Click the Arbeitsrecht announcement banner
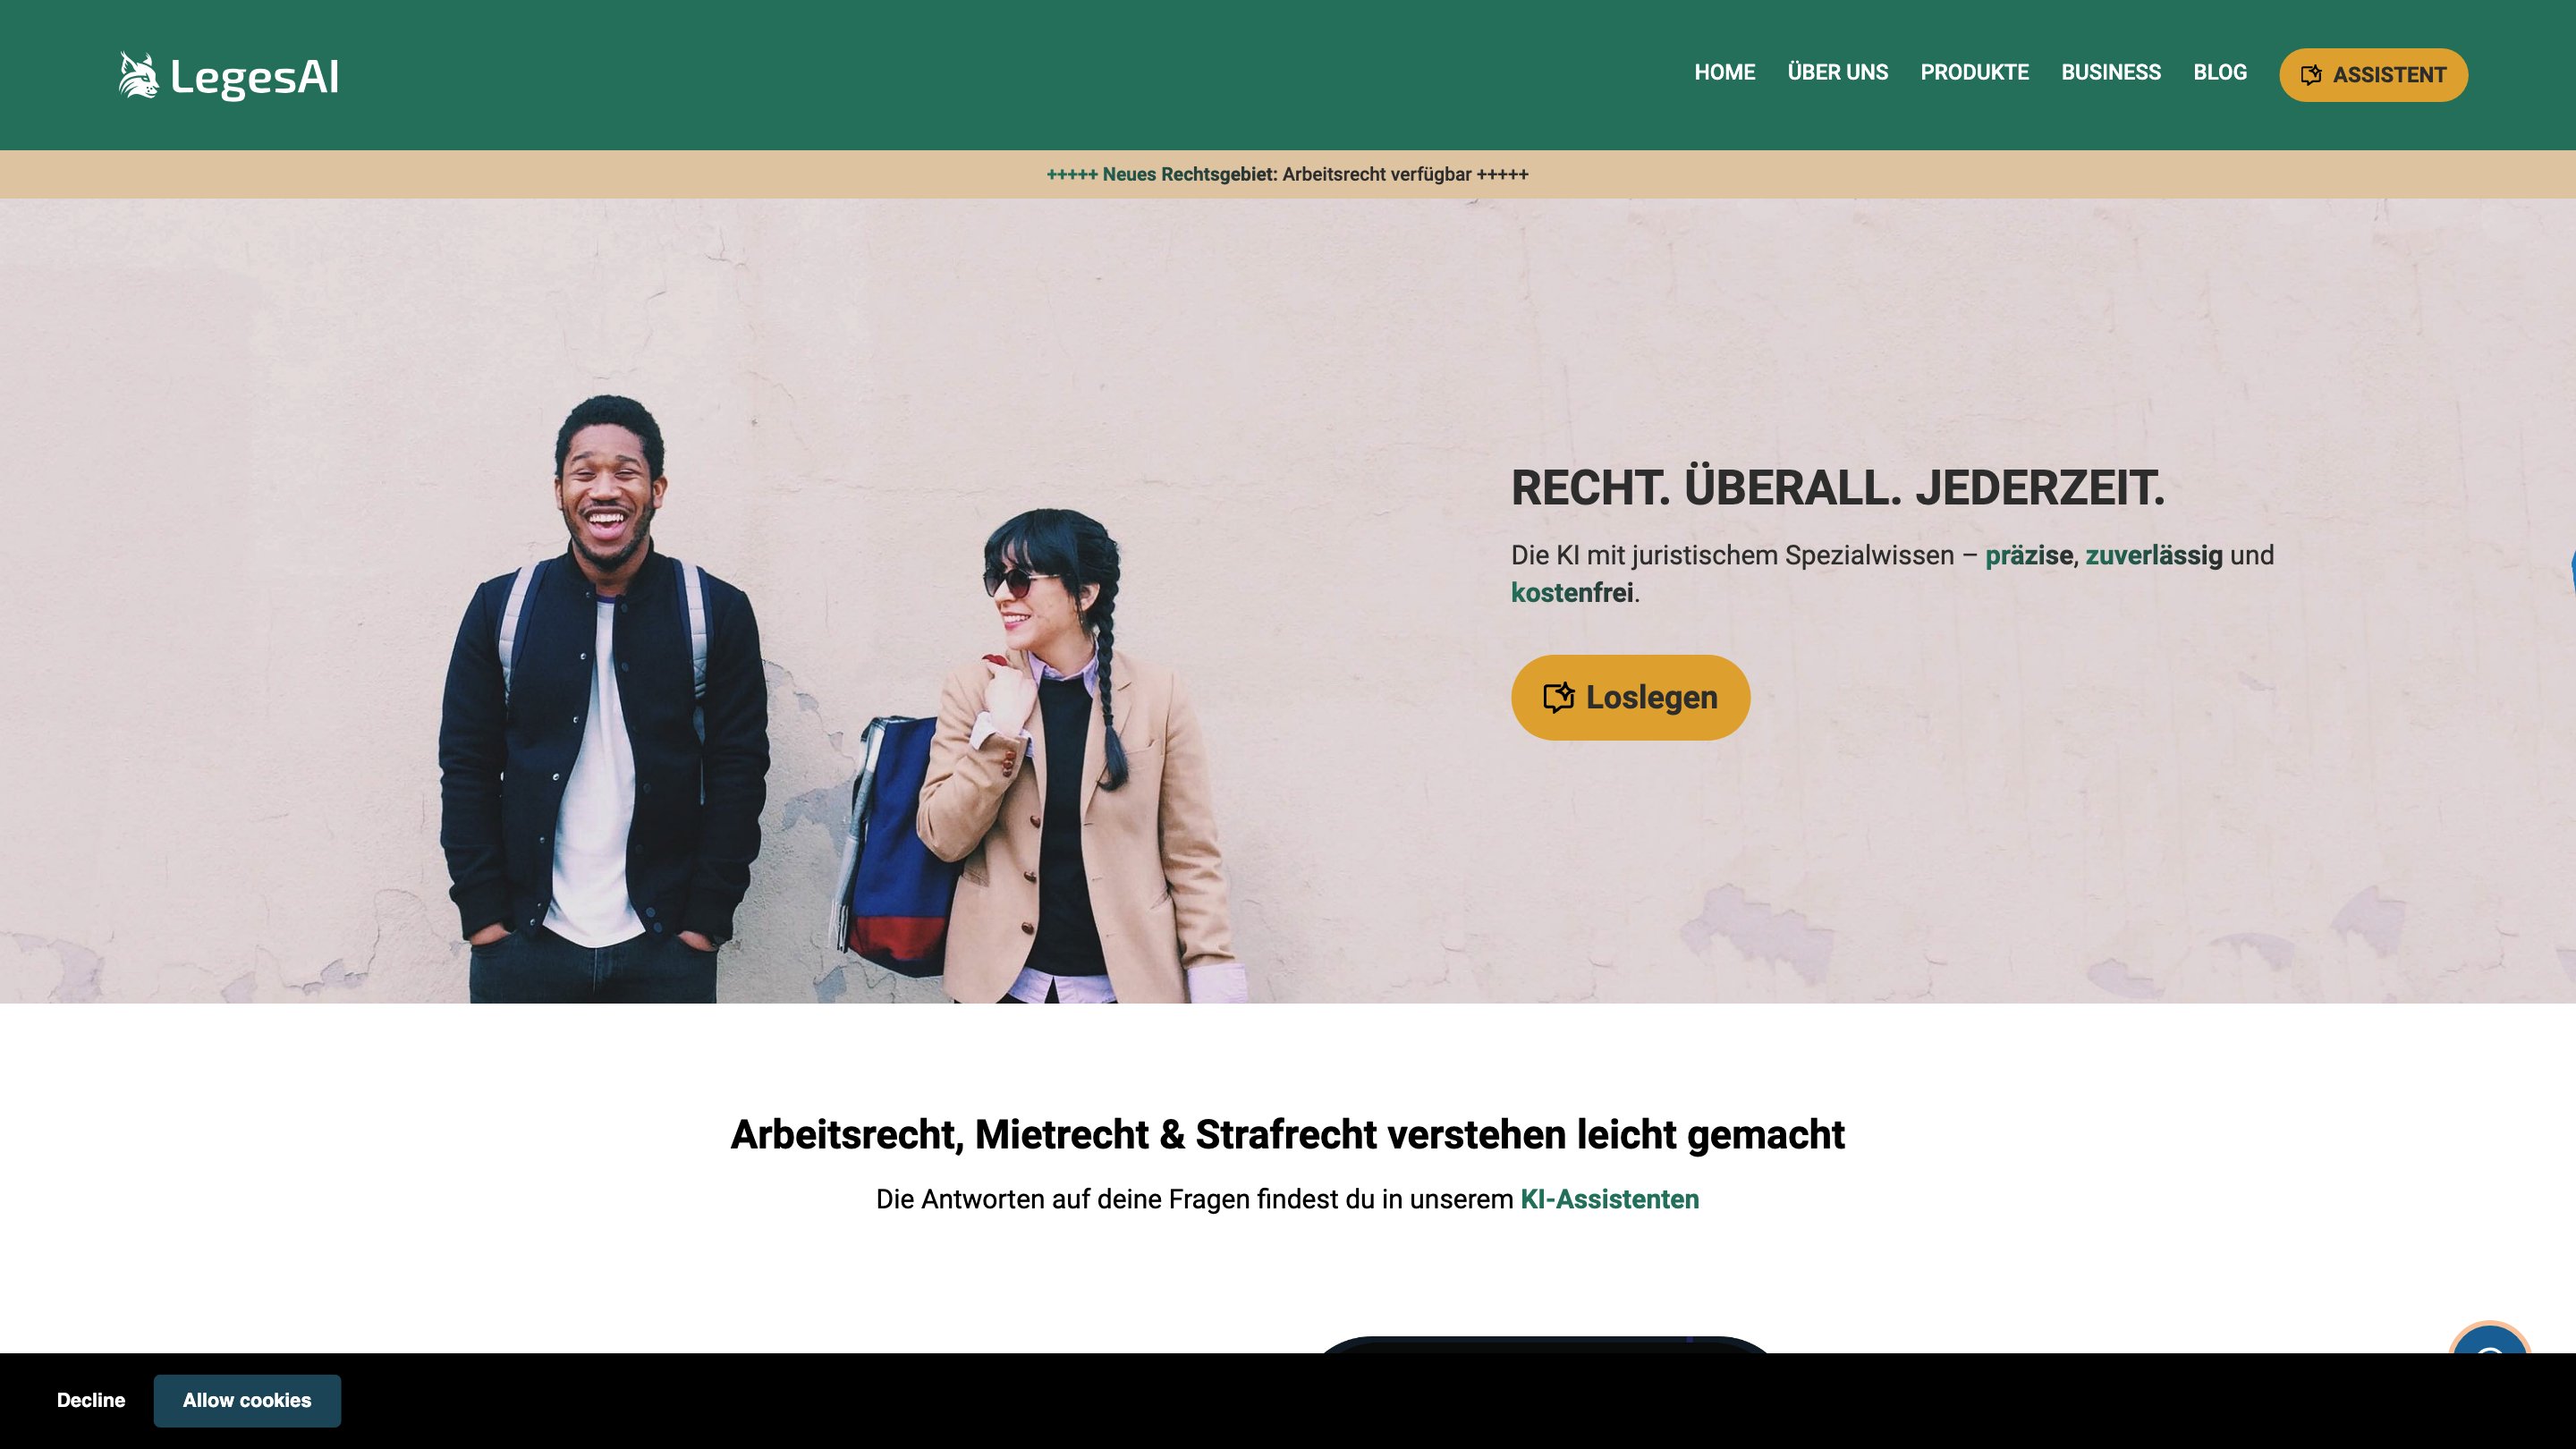The height and width of the screenshot is (1449, 2576). click(1287, 174)
